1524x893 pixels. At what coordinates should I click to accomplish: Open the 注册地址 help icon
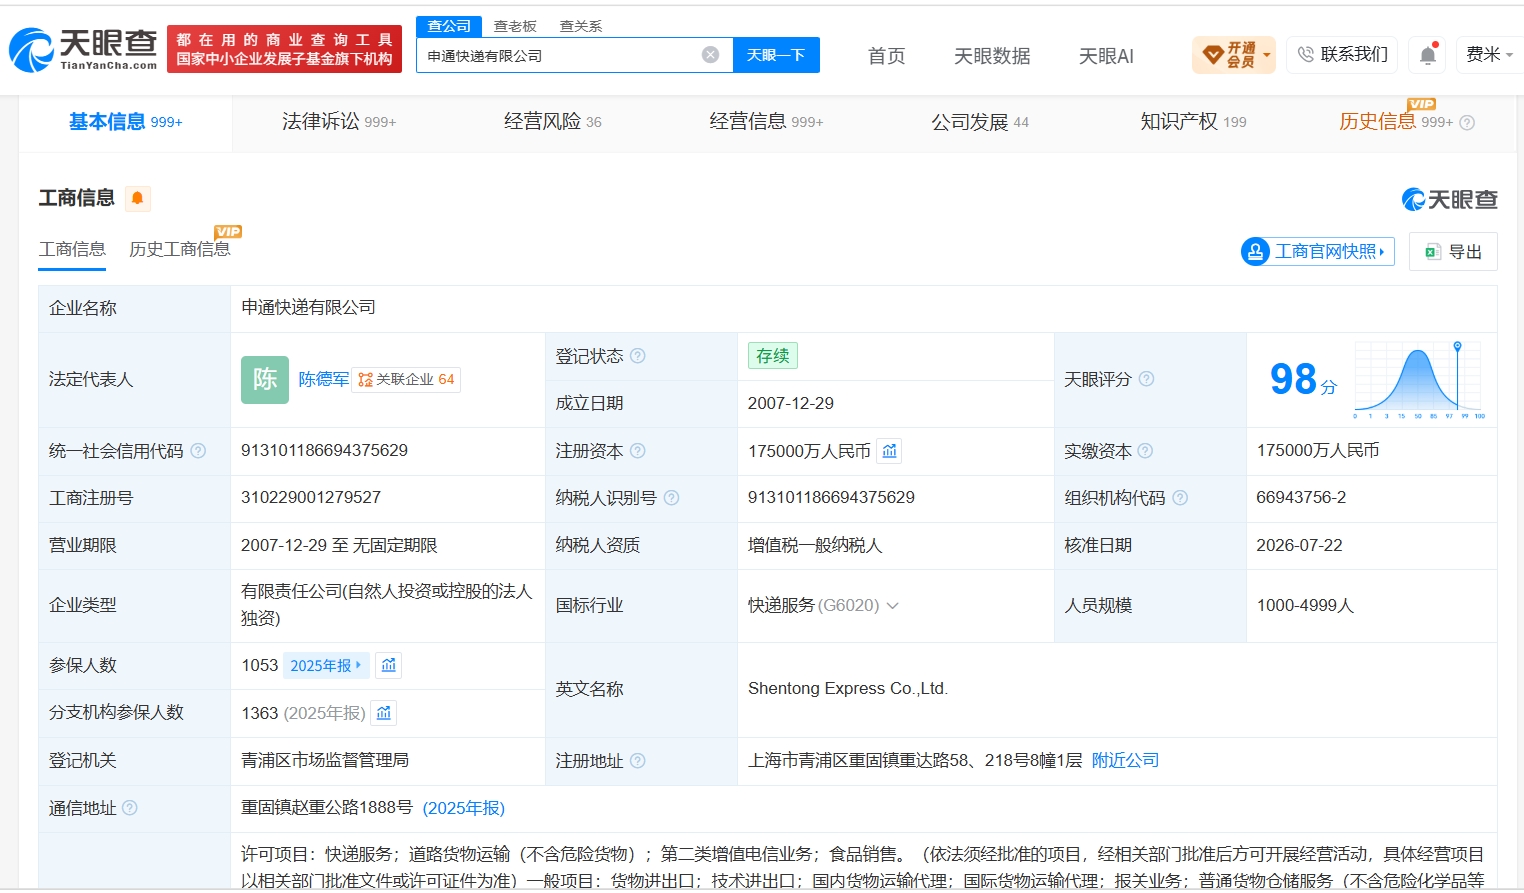tap(638, 761)
